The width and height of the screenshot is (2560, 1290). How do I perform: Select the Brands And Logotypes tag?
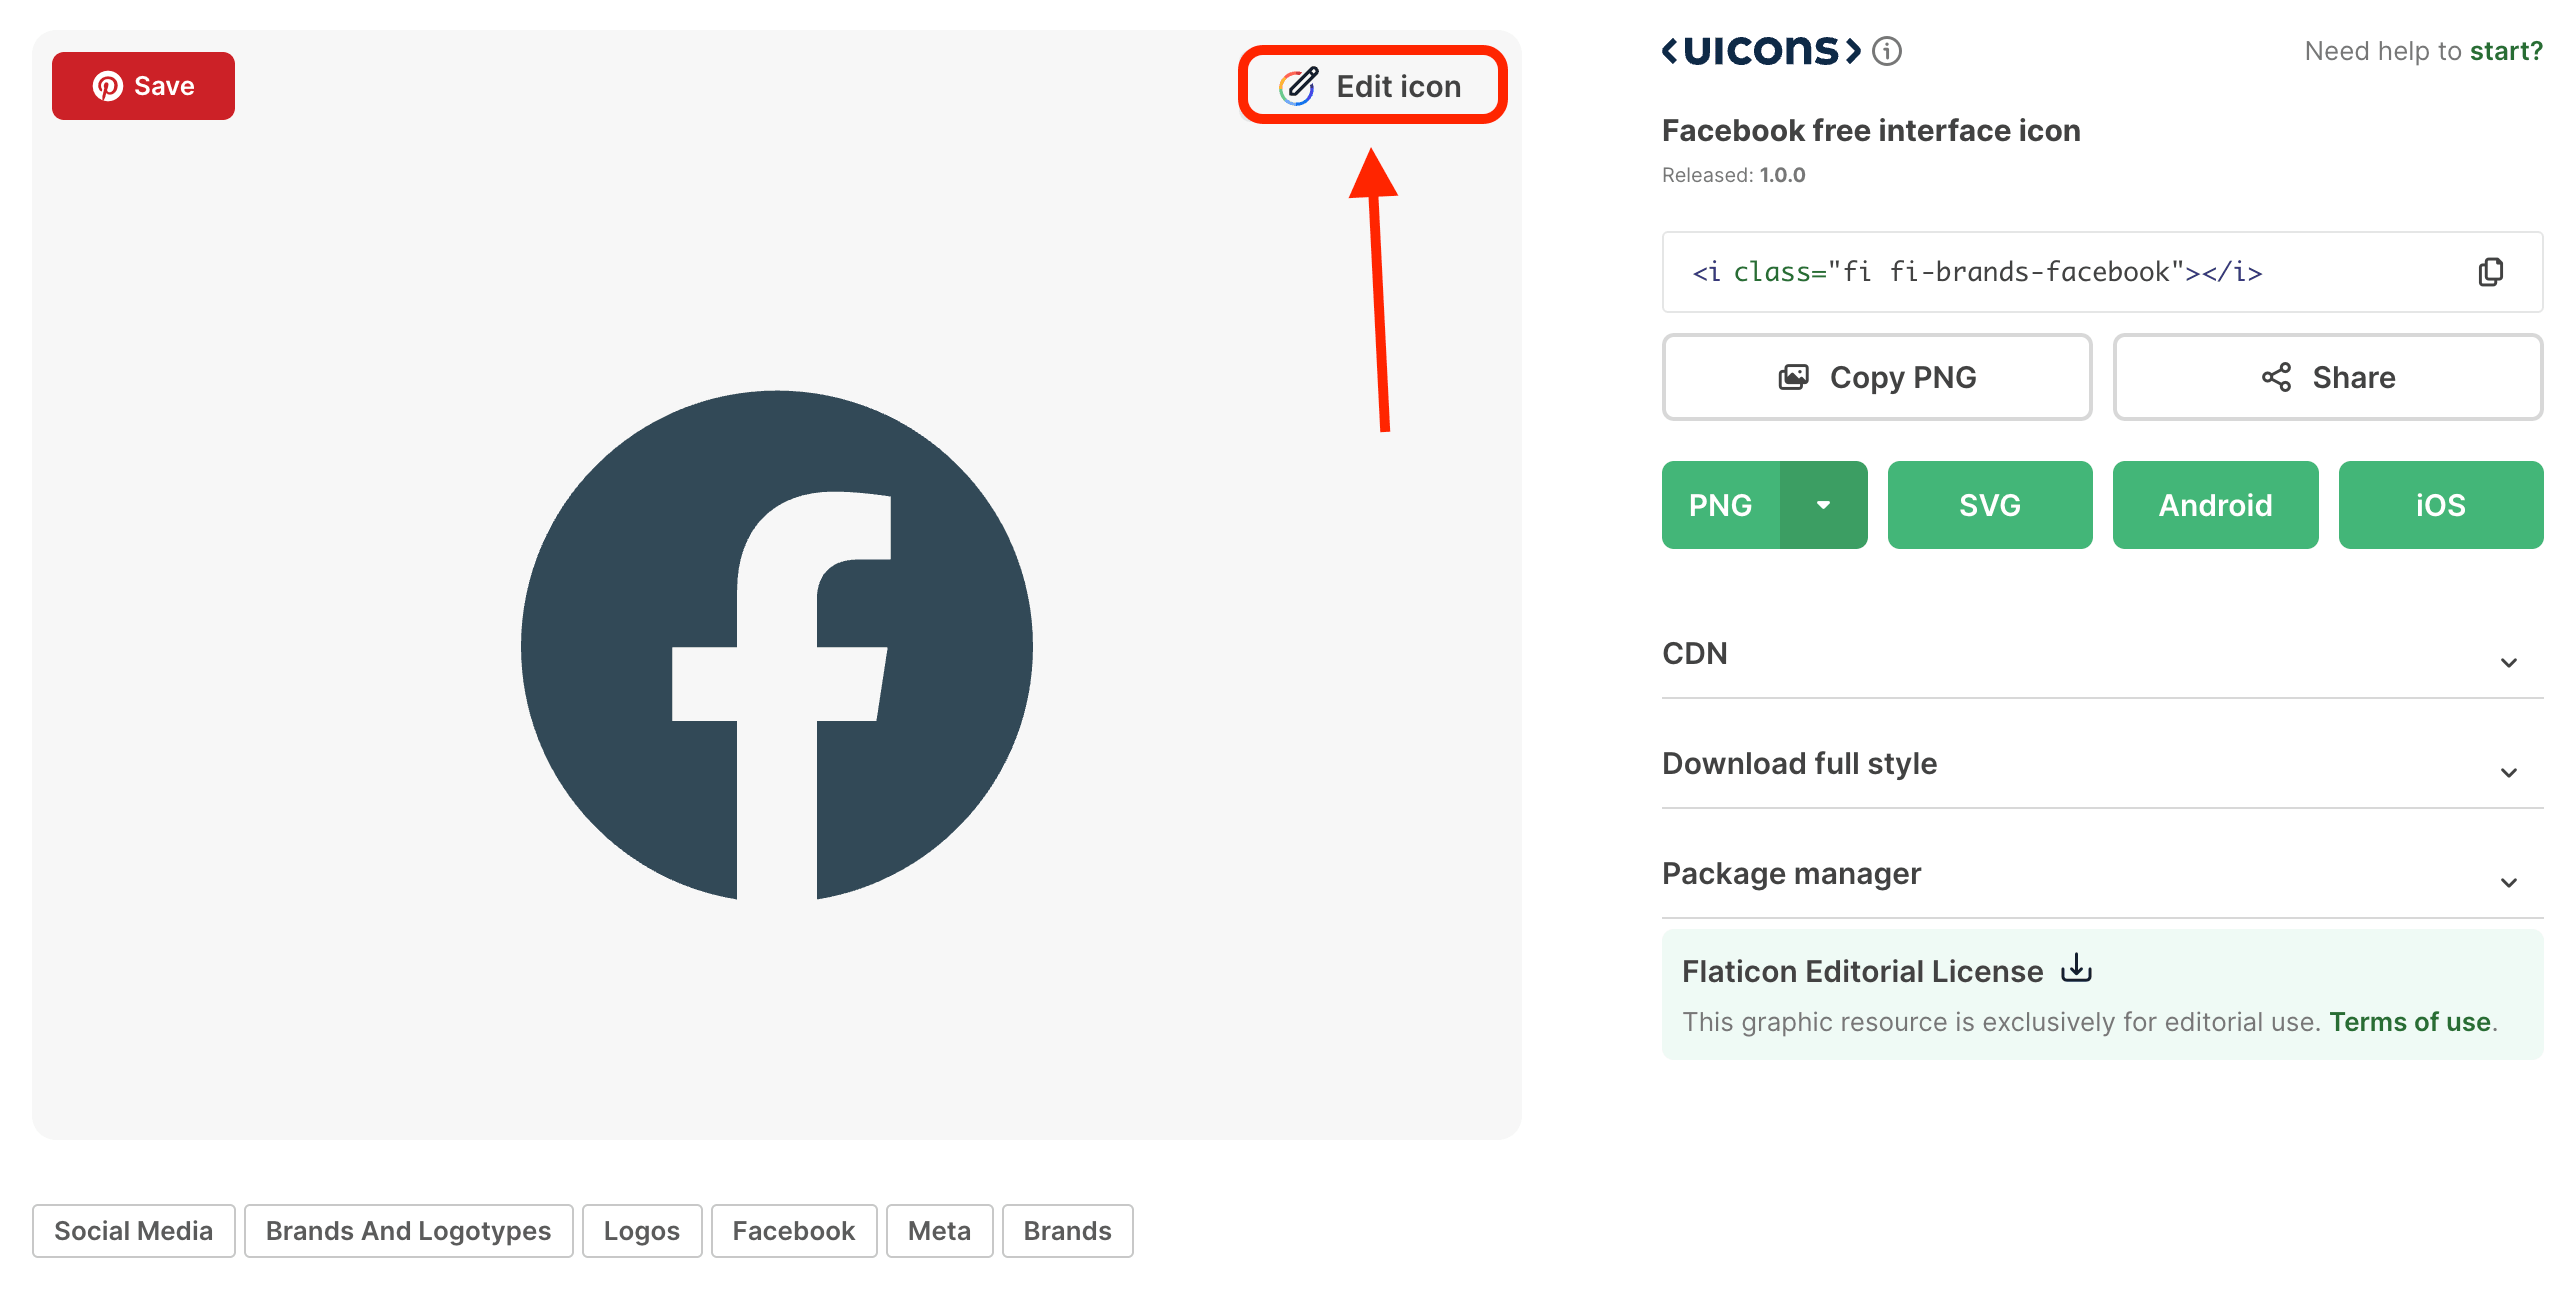[x=408, y=1231]
